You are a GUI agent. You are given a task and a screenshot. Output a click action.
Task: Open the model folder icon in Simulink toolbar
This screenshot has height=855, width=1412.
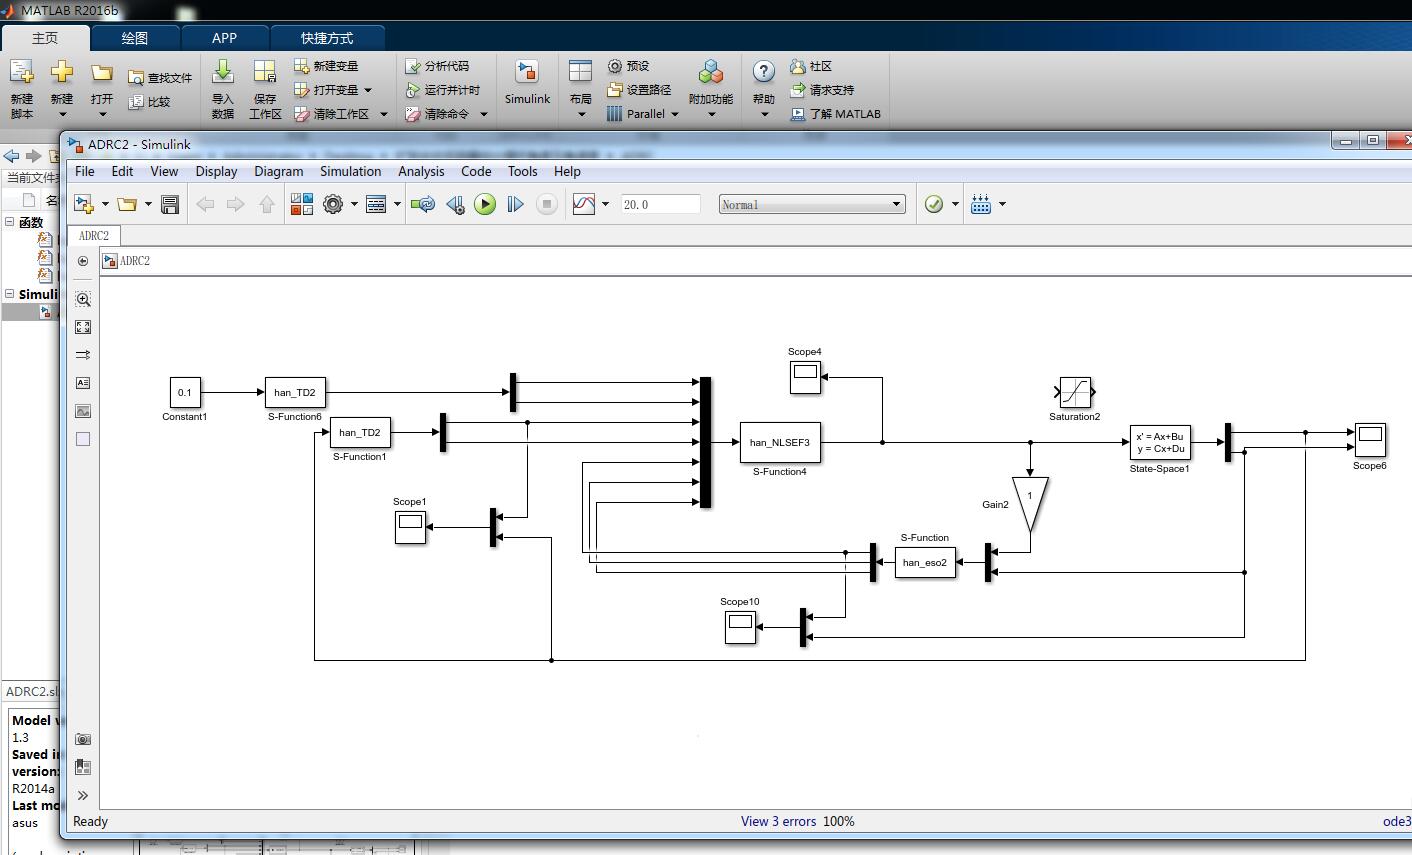pyautogui.click(x=127, y=204)
